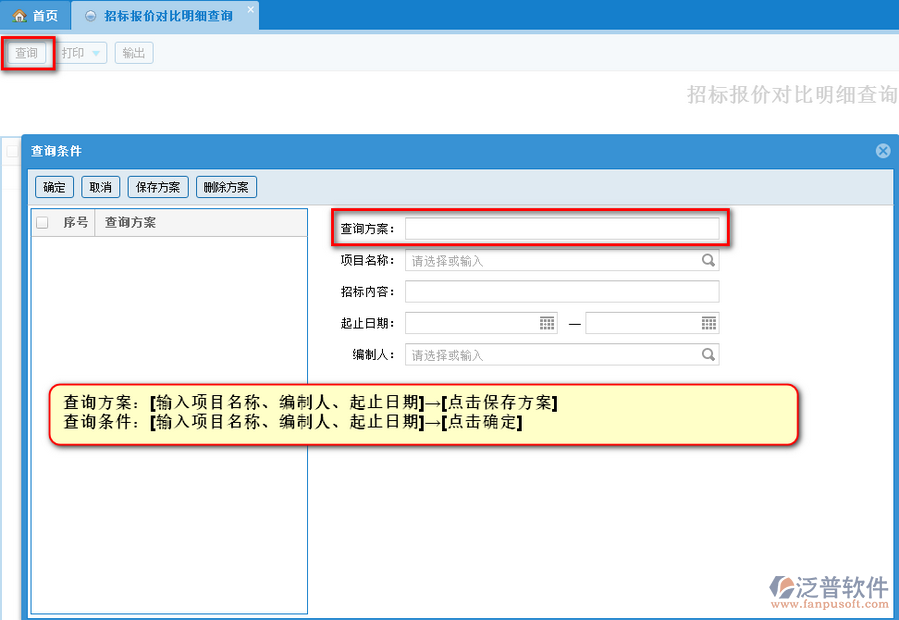Close the 查询条件 dialog with X icon

883,151
